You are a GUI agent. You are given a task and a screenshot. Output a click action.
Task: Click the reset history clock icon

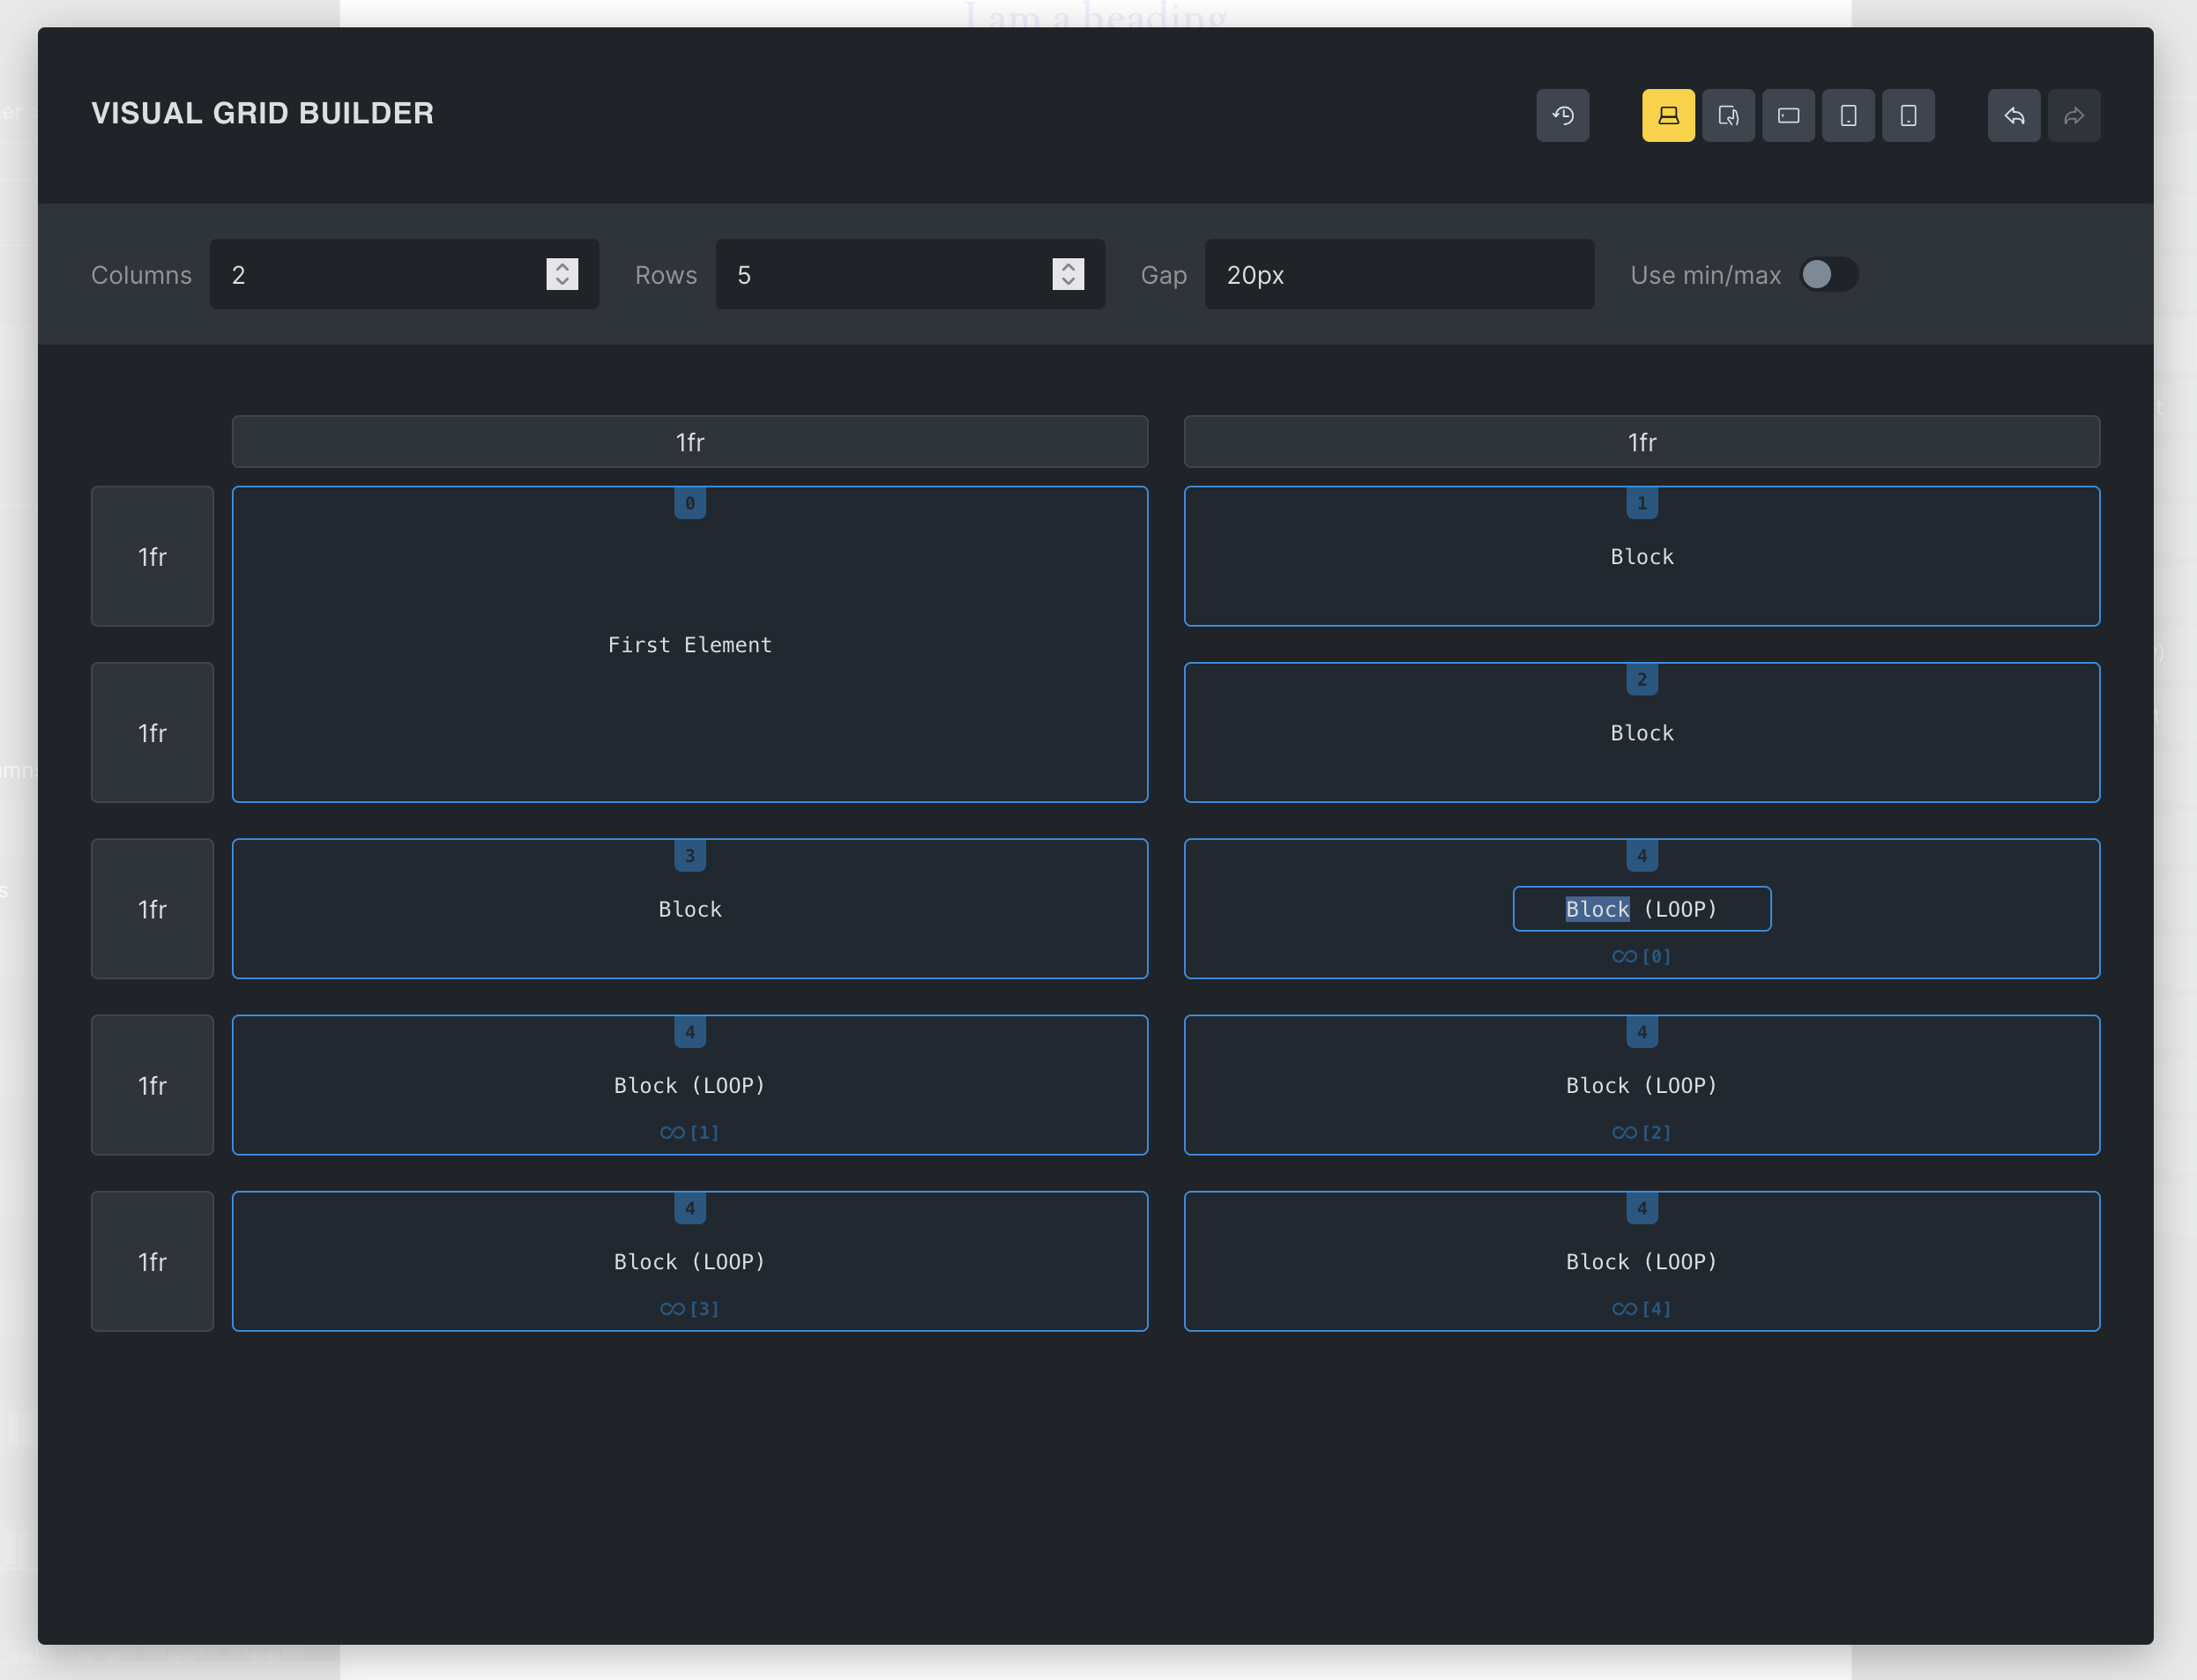click(x=1562, y=115)
